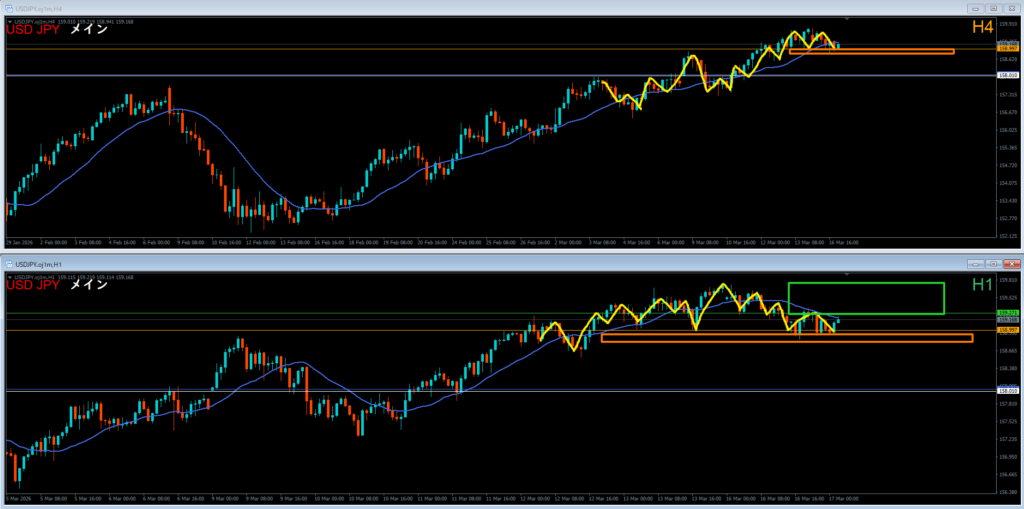The width and height of the screenshot is (1024, 509).
Task: Maximize the USDJPY H4 chart window
Action: pyautogui.click(x=993, y=9)
